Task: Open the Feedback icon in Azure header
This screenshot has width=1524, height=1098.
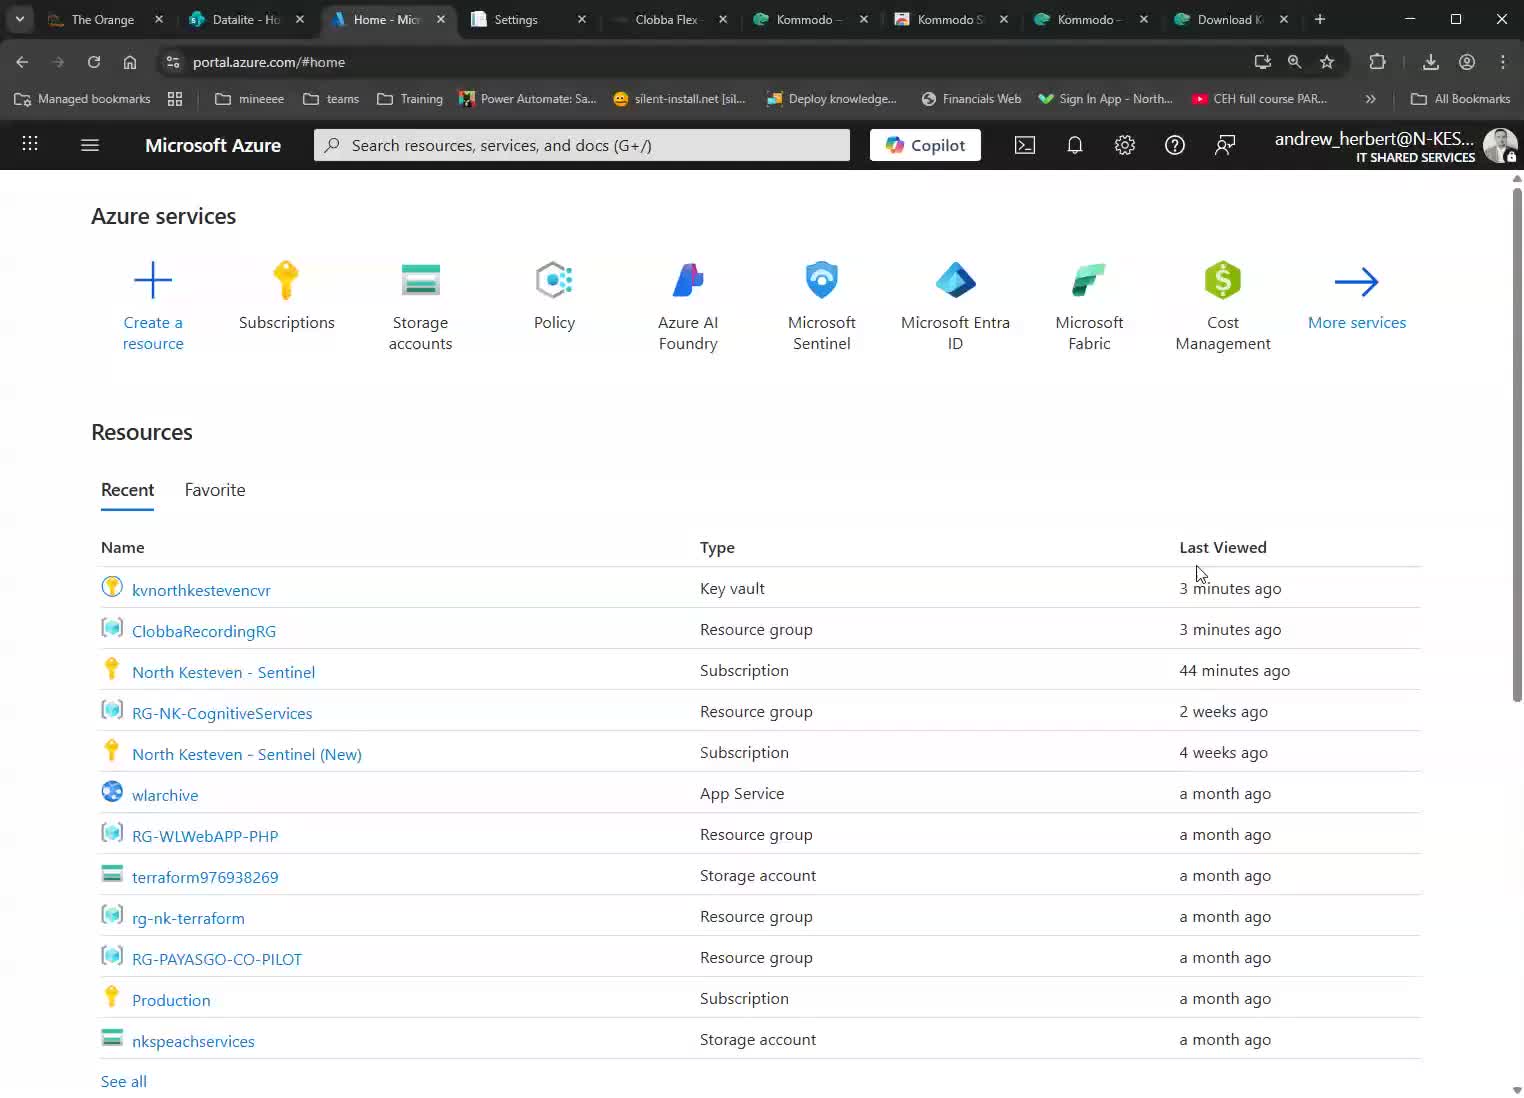Action: pos(1225,145)
